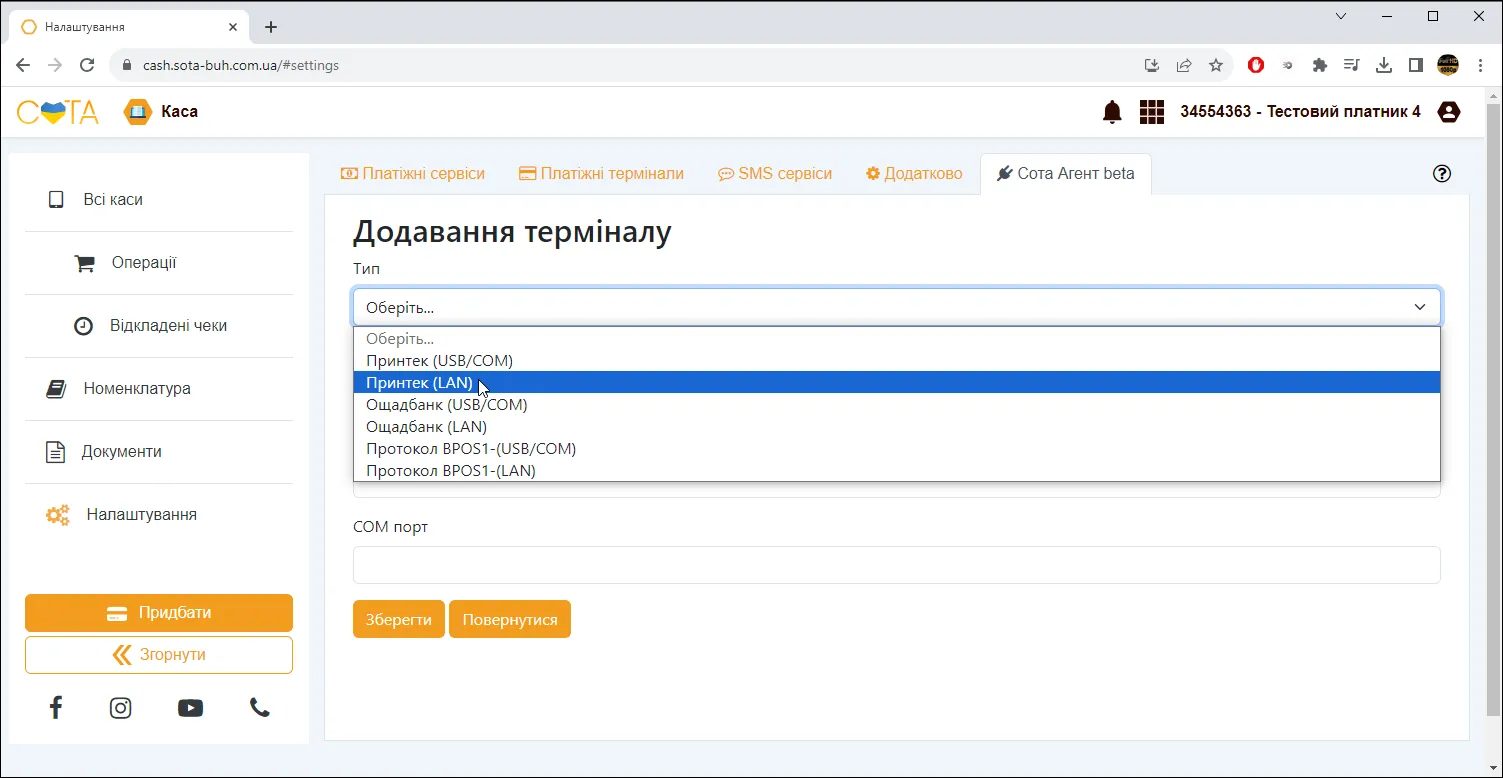Open the notifications bell icon

tap(1112, 112)
